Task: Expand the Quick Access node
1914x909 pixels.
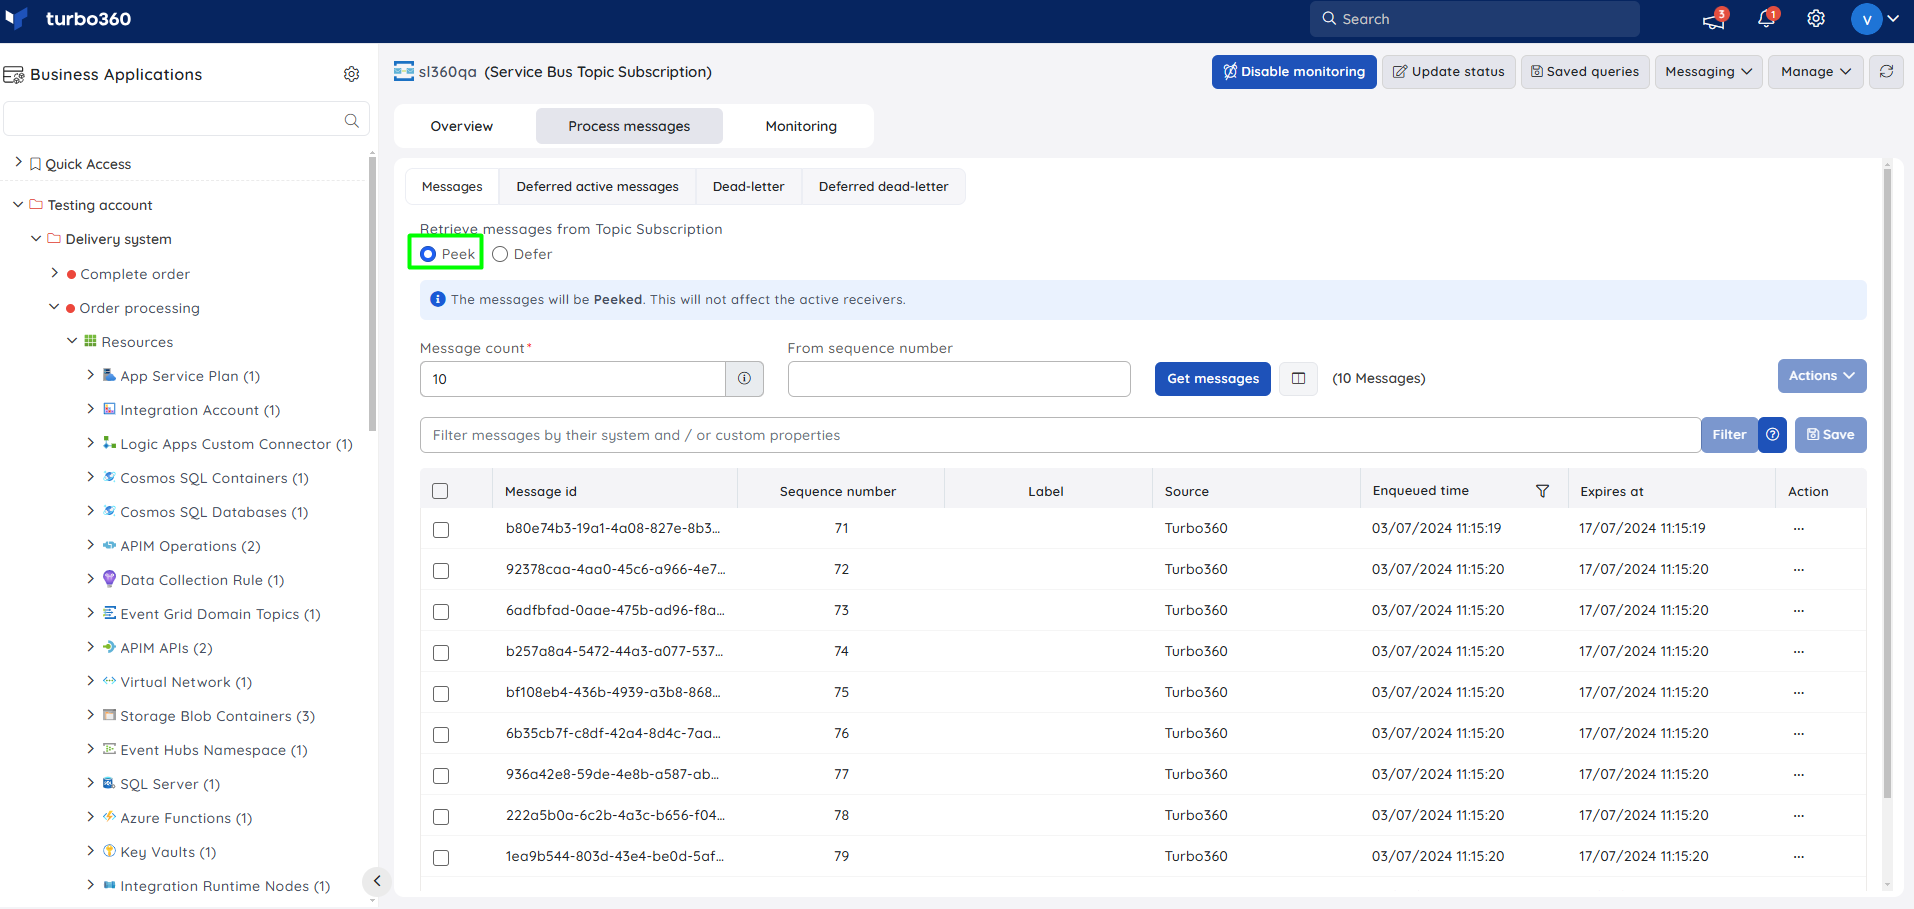Action: (18, 162)
